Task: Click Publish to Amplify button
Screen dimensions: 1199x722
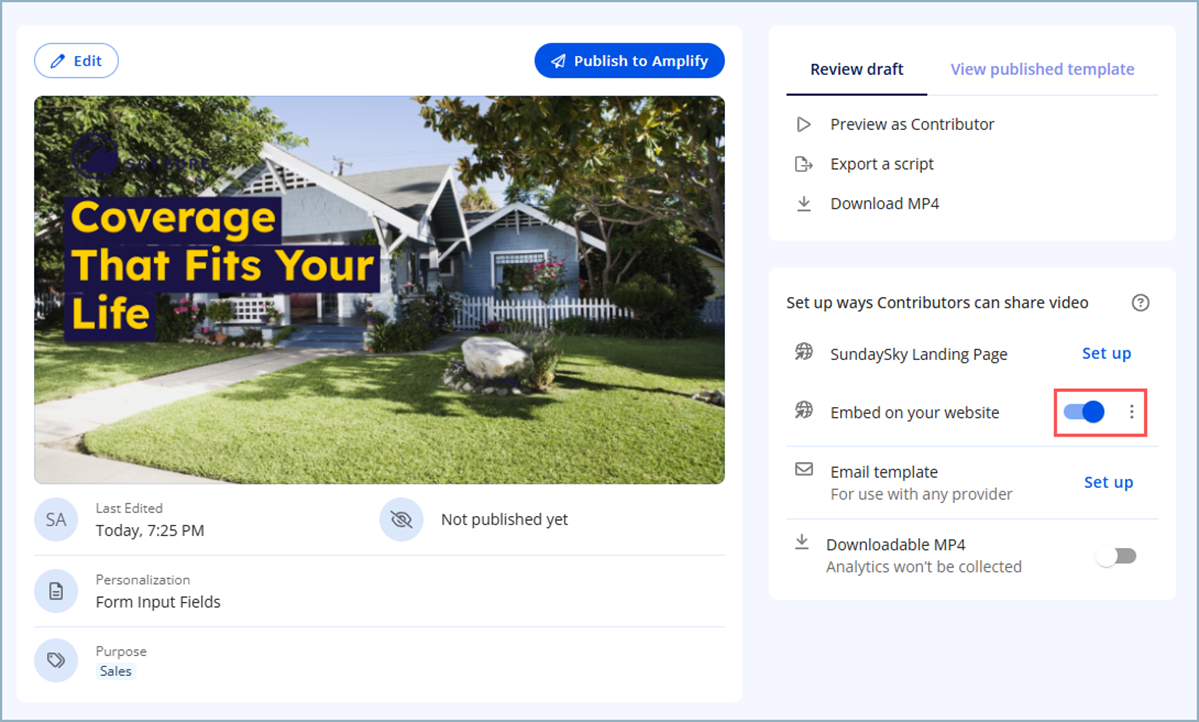Action: (x=629, y=61)
